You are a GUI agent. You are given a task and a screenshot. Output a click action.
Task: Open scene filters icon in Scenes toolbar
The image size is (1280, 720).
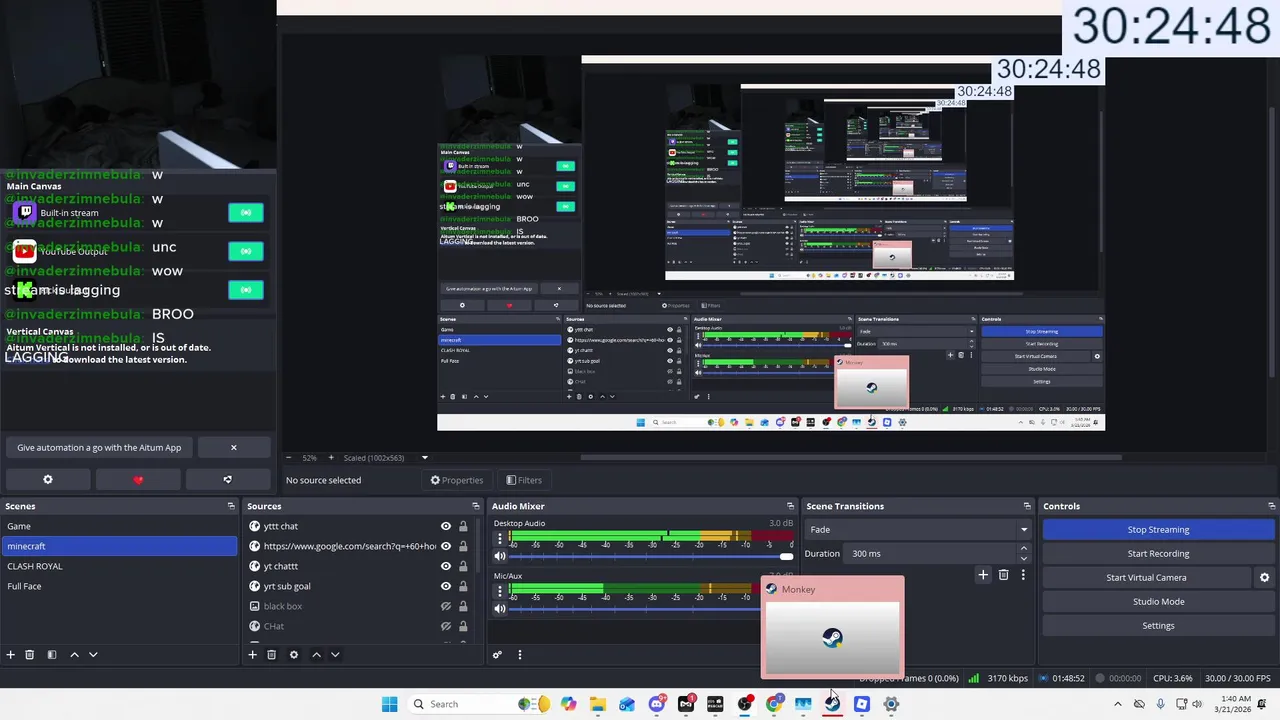(52, 654)
